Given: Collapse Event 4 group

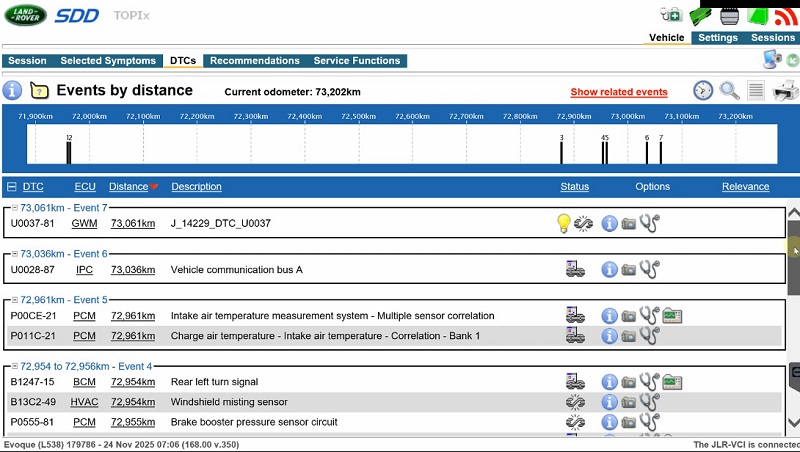Looking at the screenshot, I should (x=15, y=366).
